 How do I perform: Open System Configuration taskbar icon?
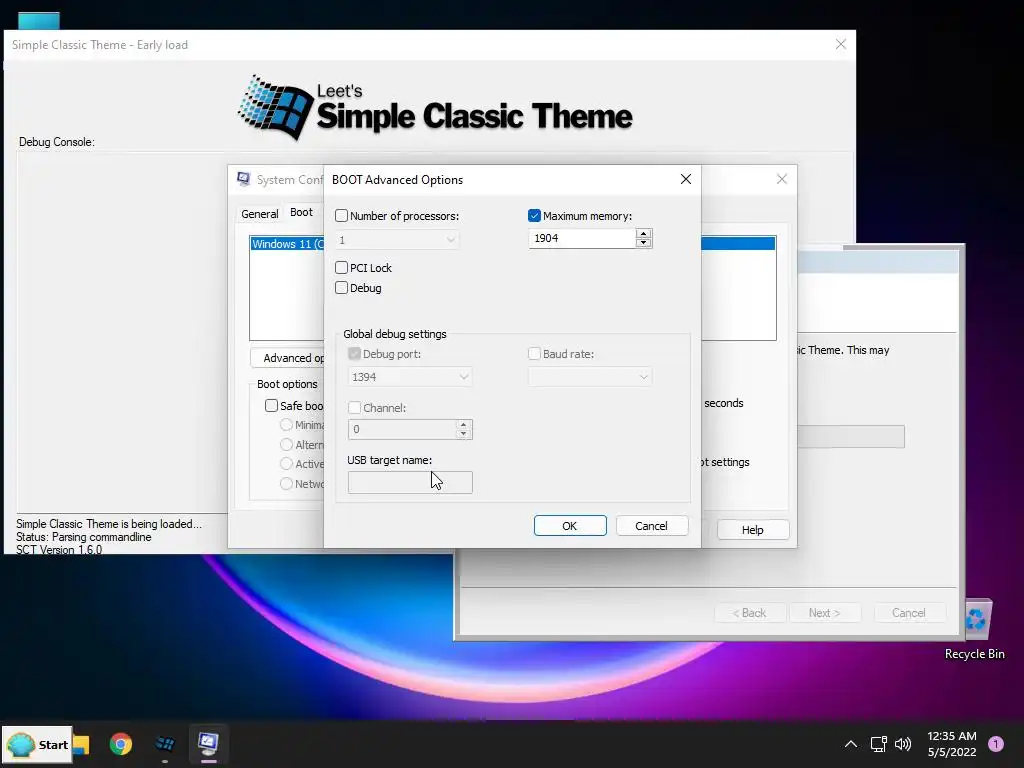(208, 744)
